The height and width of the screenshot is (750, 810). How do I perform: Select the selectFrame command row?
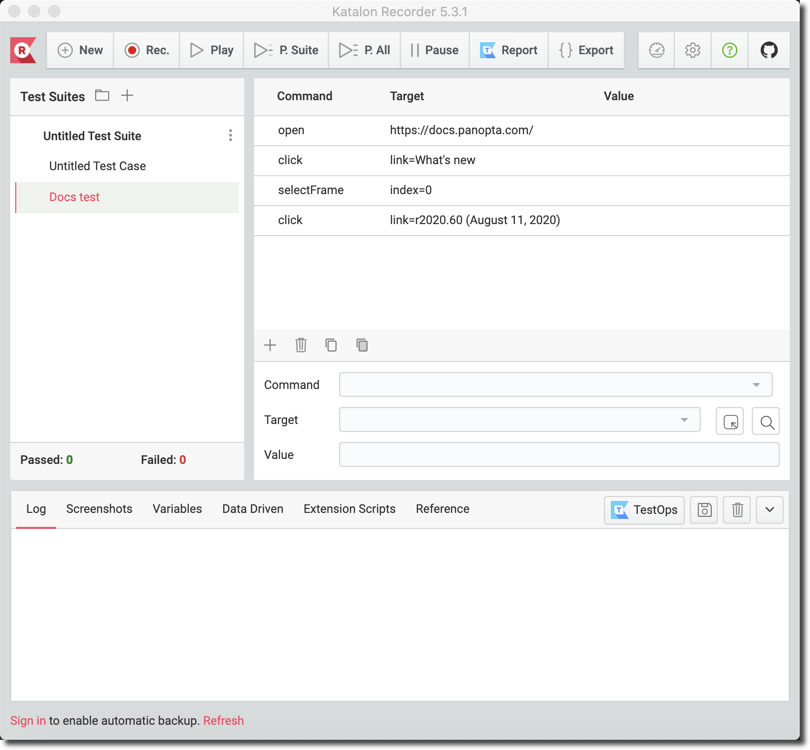click(x=522, y=190)
